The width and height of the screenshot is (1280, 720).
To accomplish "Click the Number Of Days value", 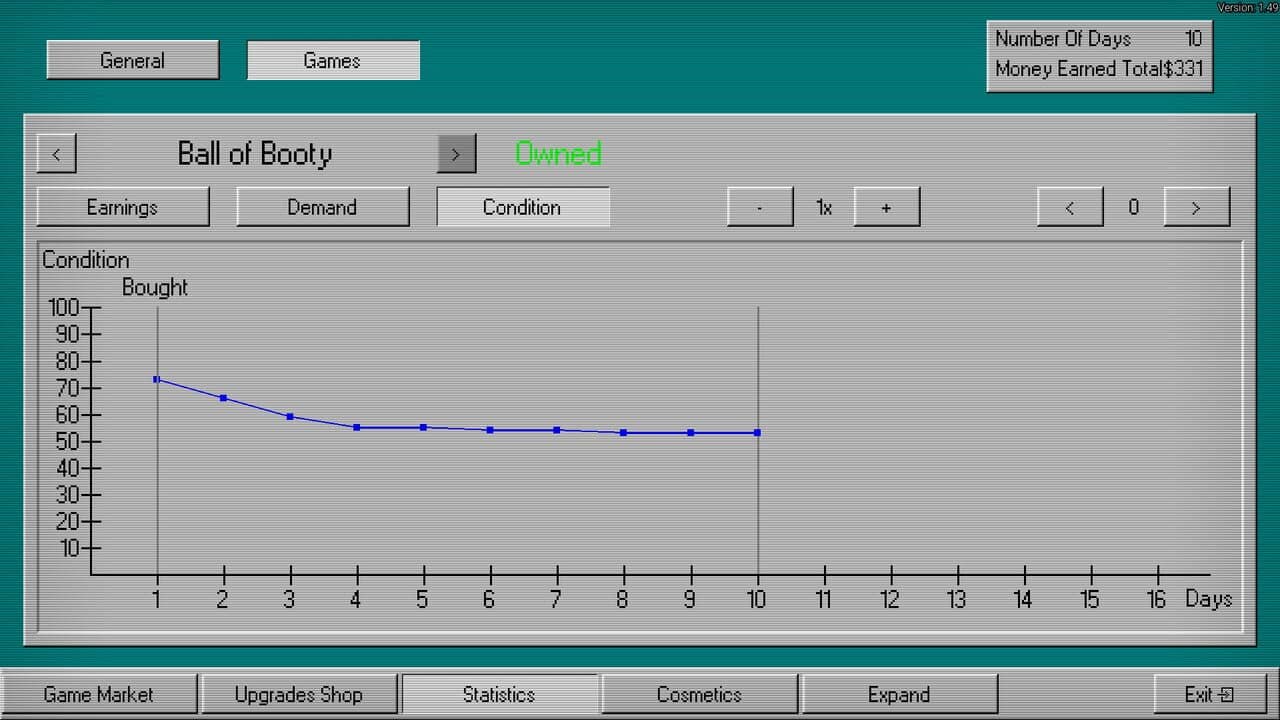I will point(1193,39).
